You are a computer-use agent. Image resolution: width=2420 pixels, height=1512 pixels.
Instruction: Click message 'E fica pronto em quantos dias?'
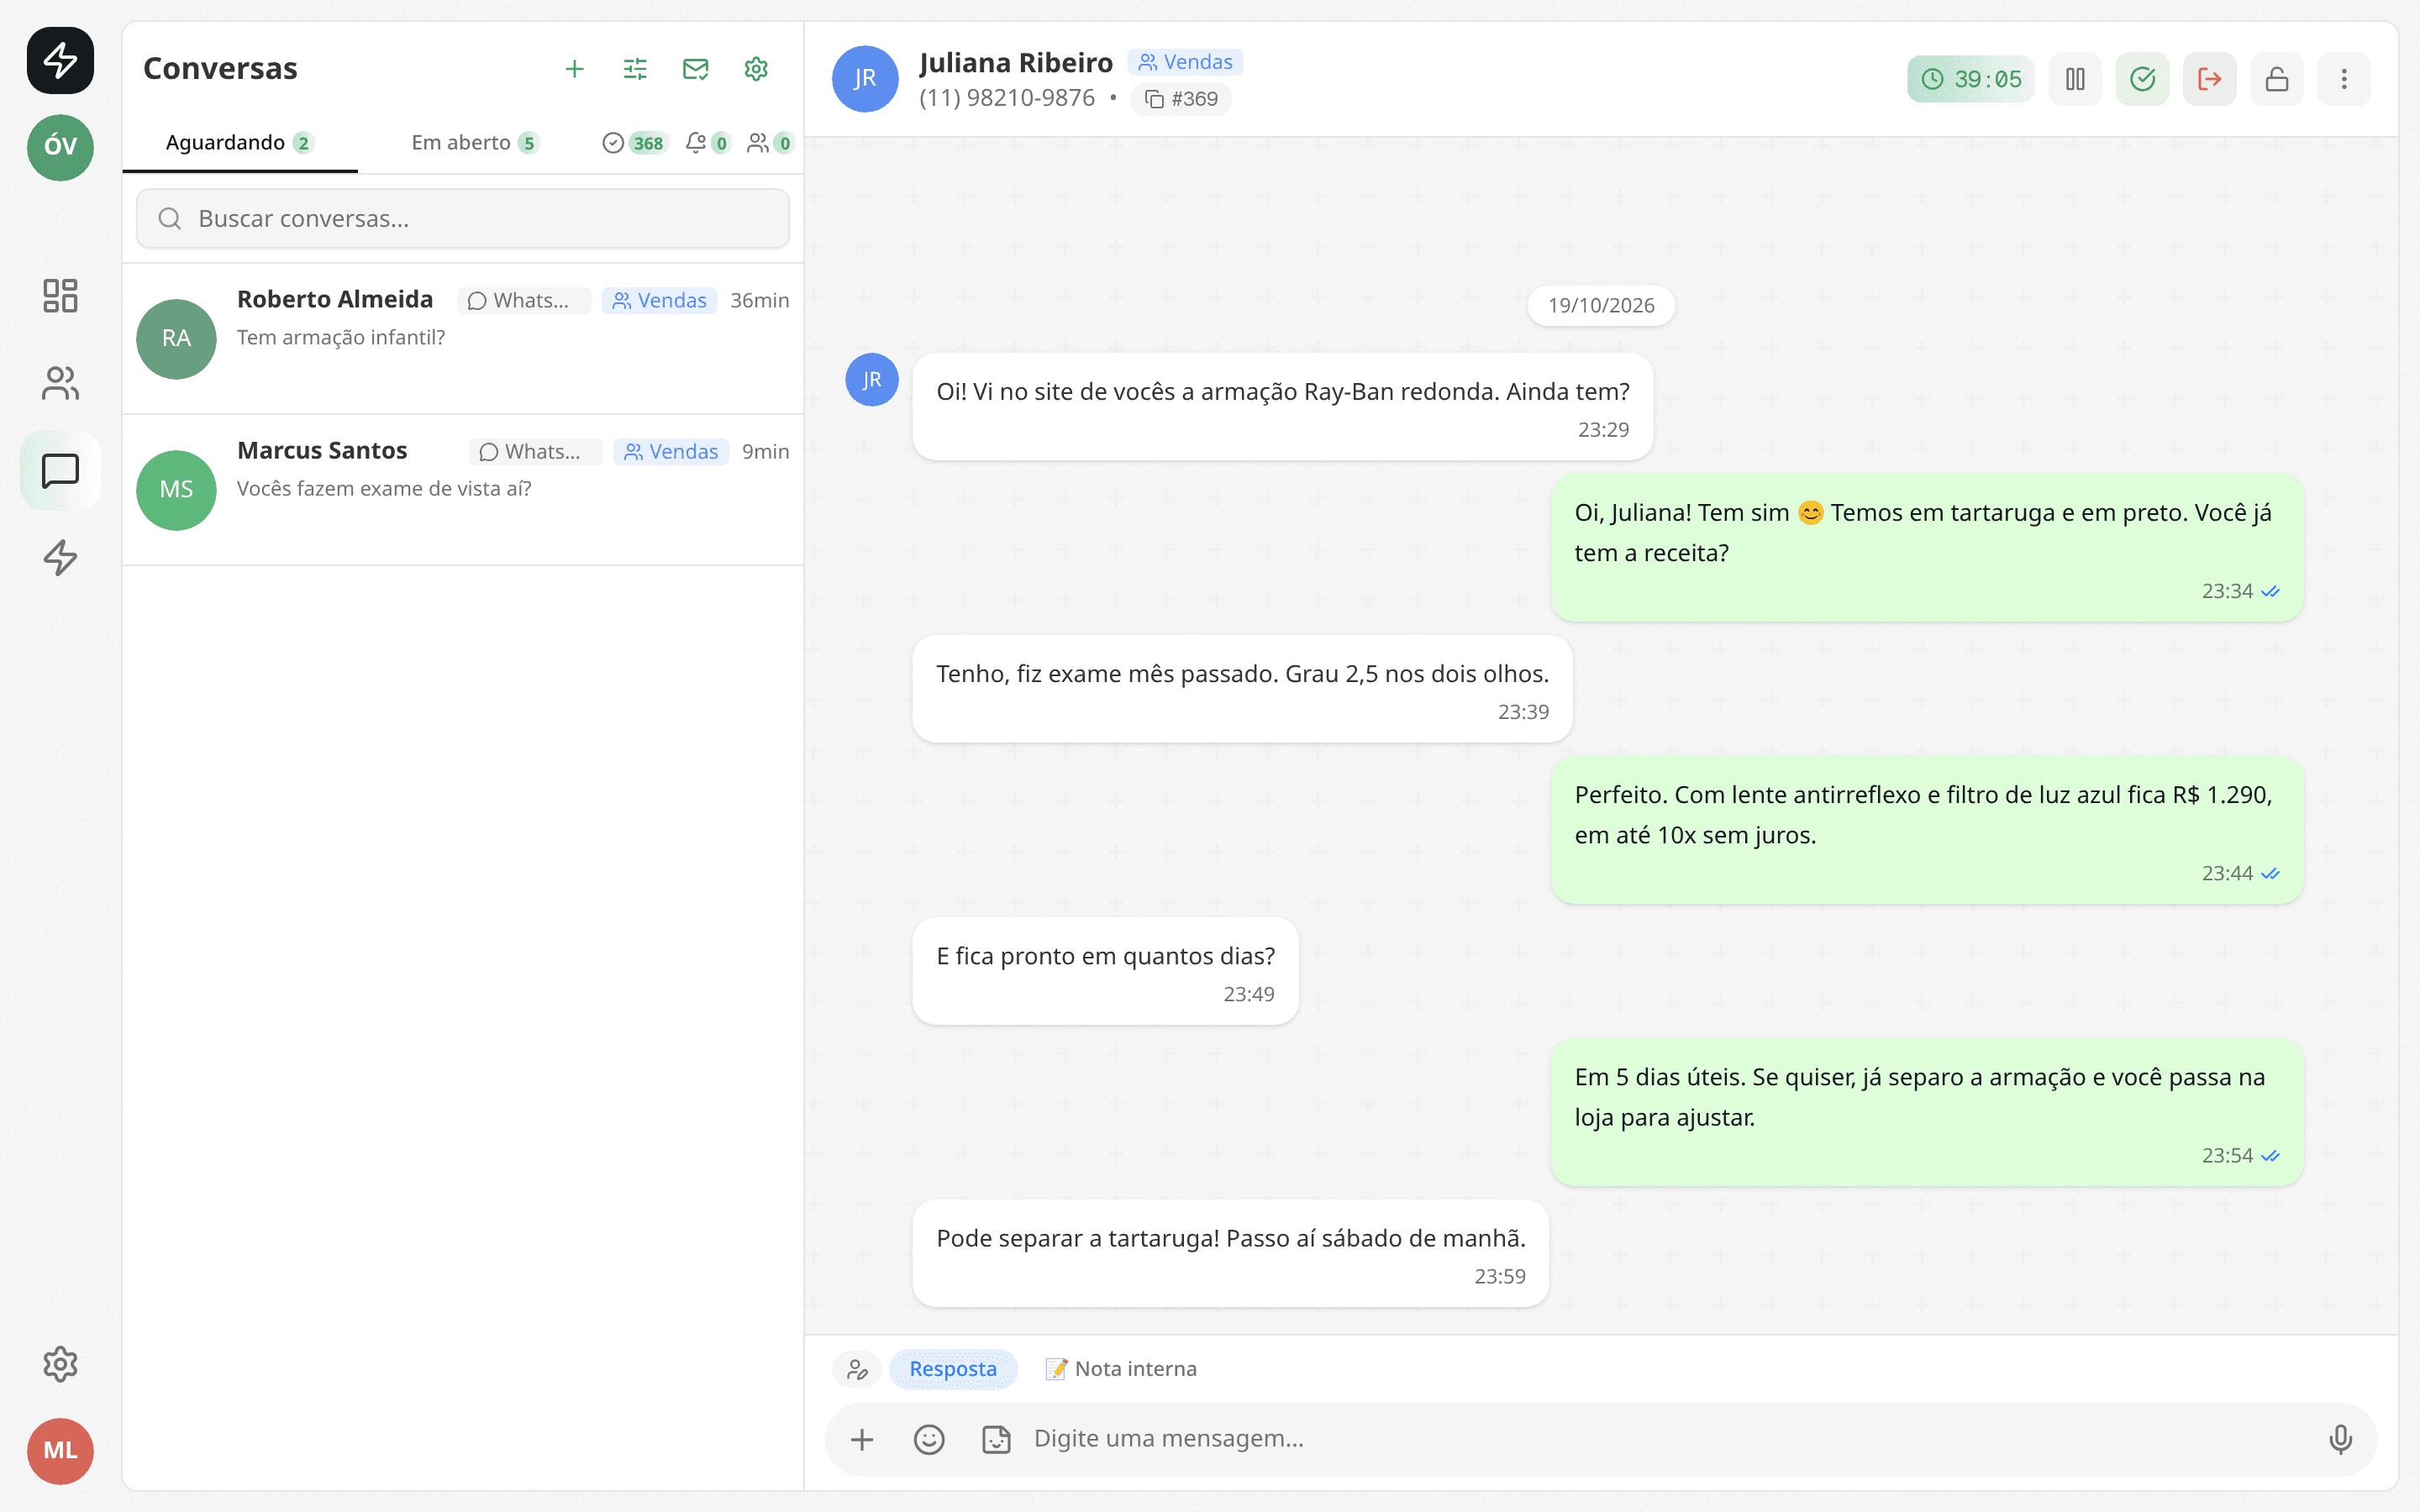pos(1105,972)
